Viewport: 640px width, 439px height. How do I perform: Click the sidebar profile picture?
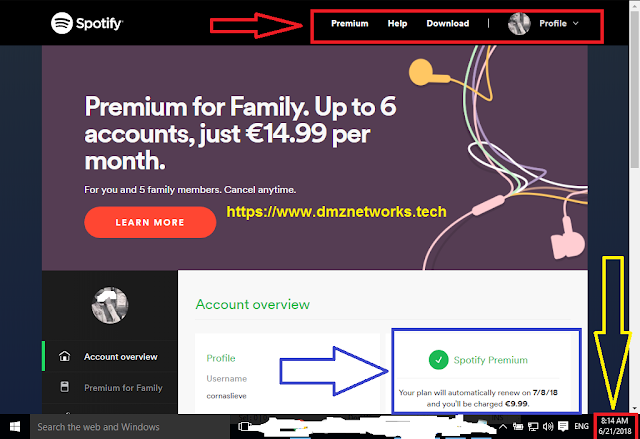click(110, 305)
